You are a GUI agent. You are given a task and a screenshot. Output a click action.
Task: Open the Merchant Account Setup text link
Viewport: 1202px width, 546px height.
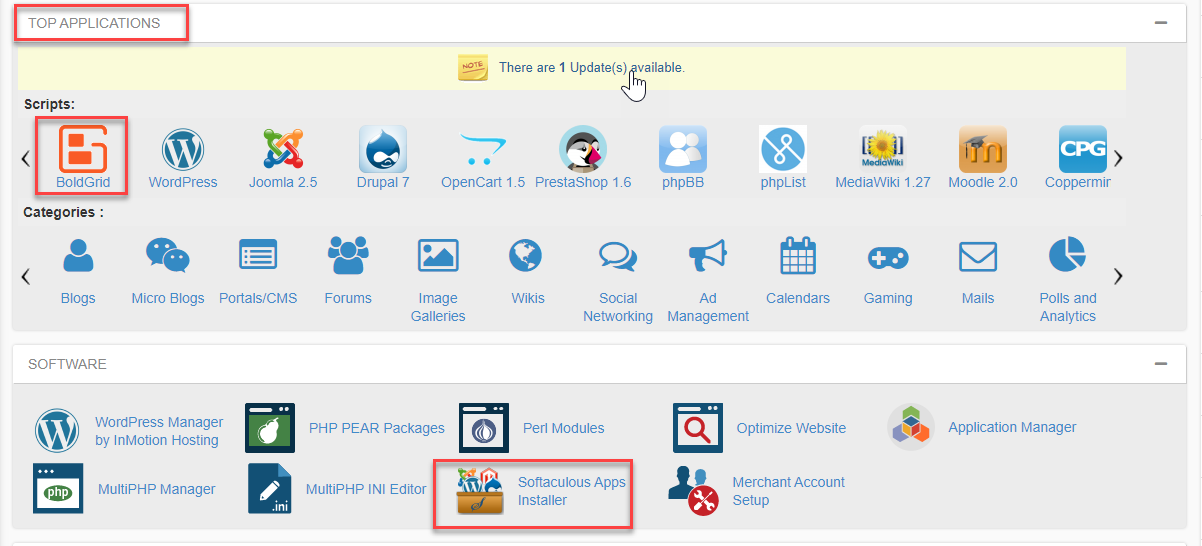coord(789,491)
